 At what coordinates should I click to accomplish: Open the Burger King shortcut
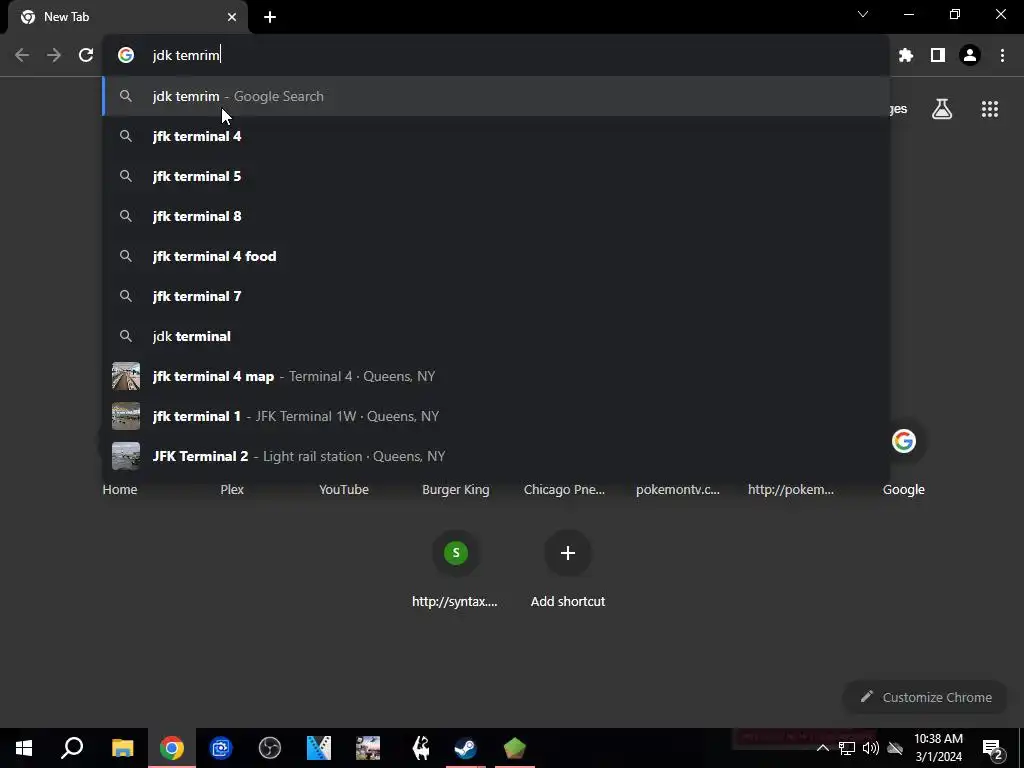pos(455,489)
